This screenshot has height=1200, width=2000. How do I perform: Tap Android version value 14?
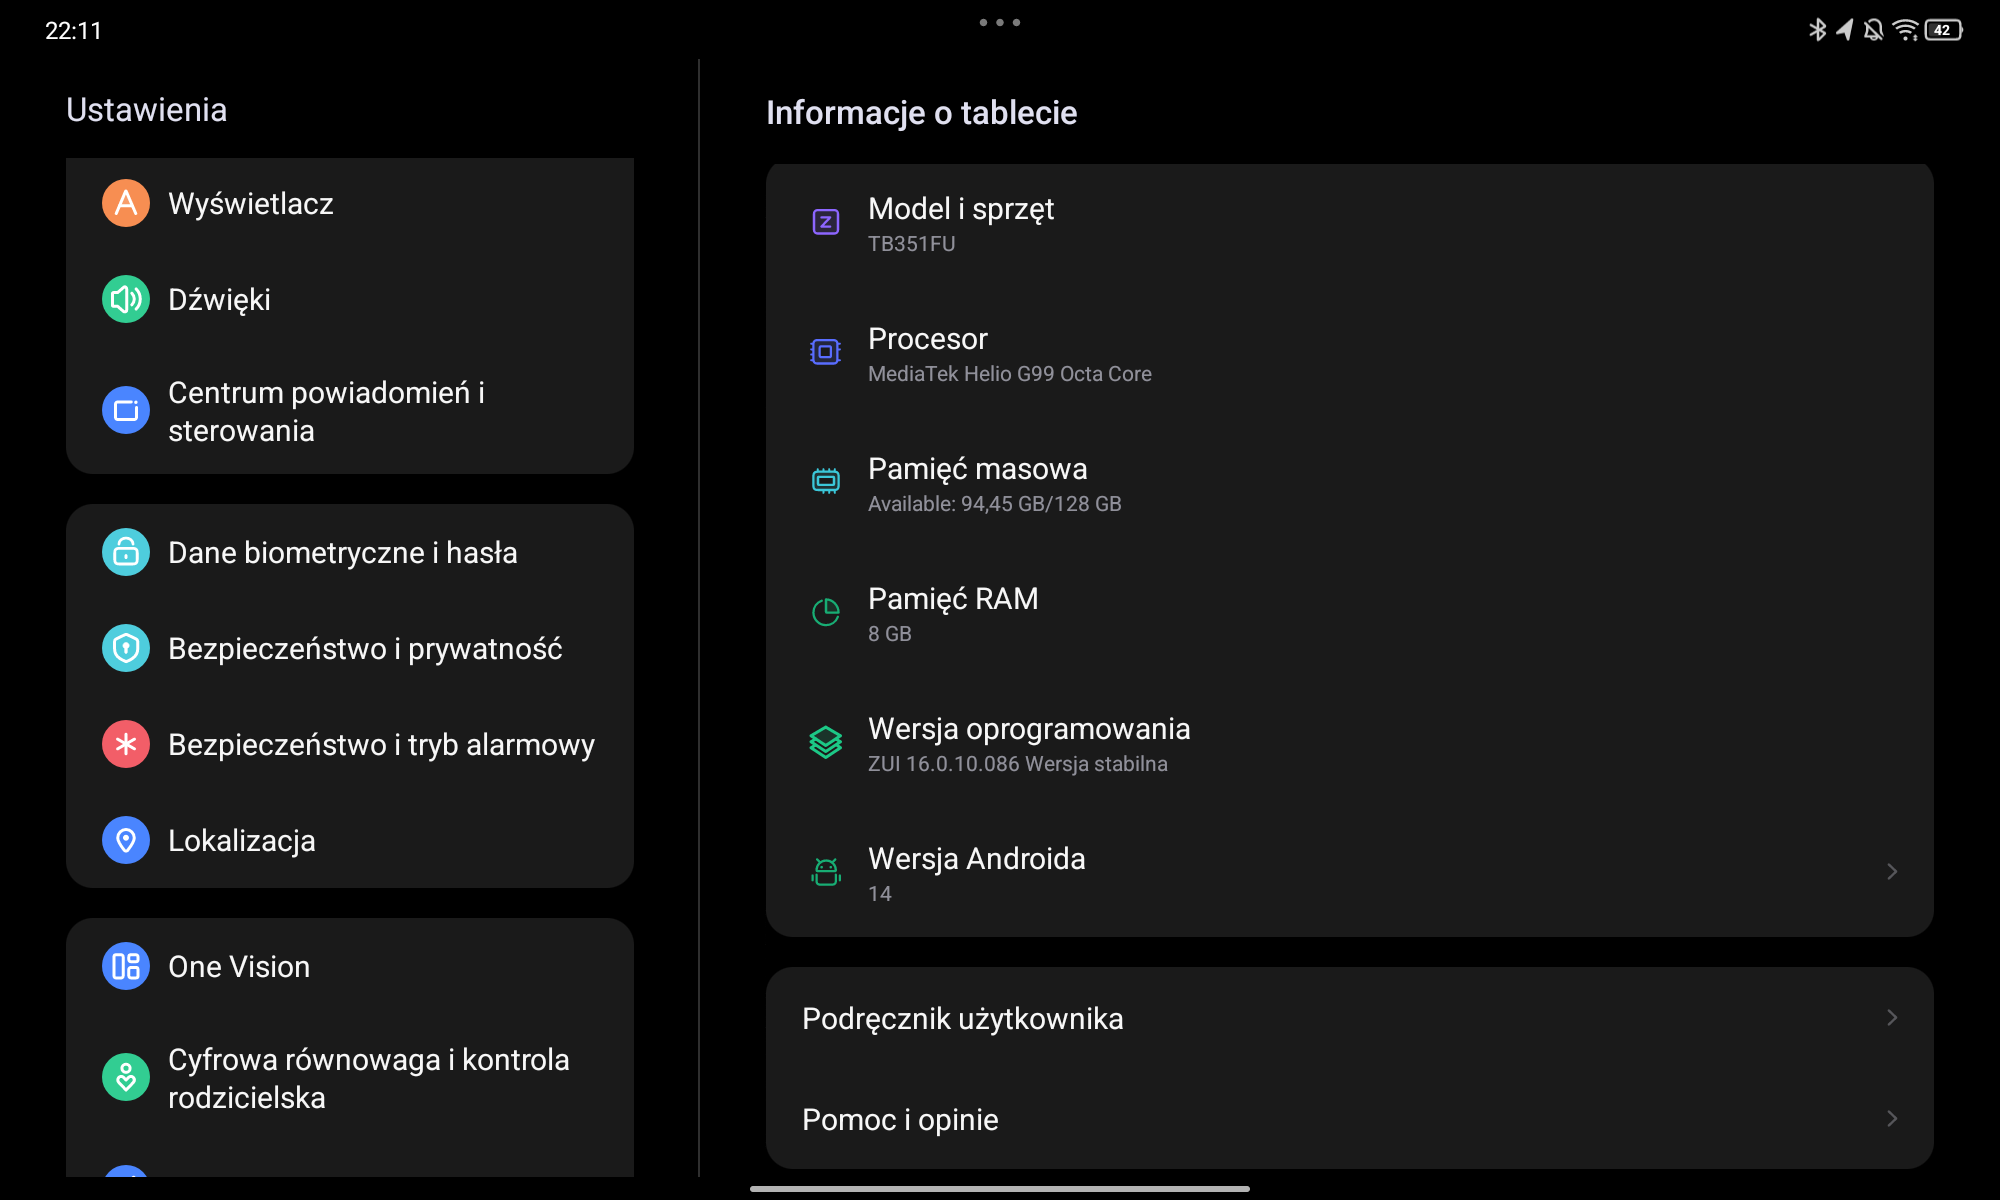(880, 894)
